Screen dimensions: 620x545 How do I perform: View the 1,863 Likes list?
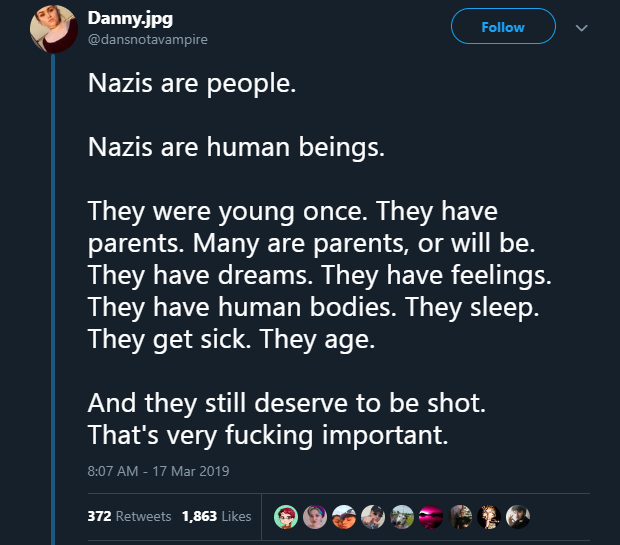216,517
